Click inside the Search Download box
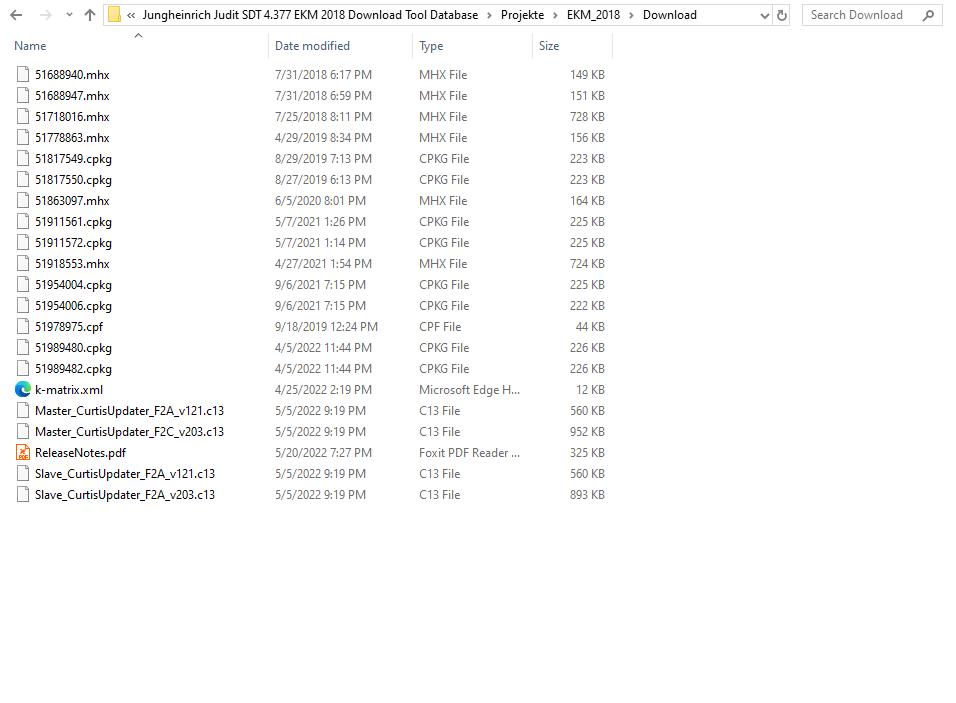The image size is (956, 703). coord(861,14)
